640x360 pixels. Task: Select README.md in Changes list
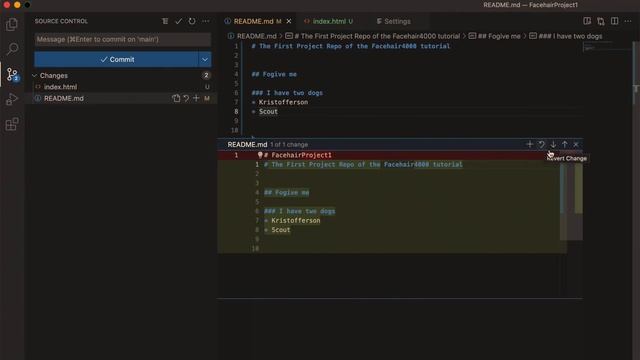pos(122,98)
